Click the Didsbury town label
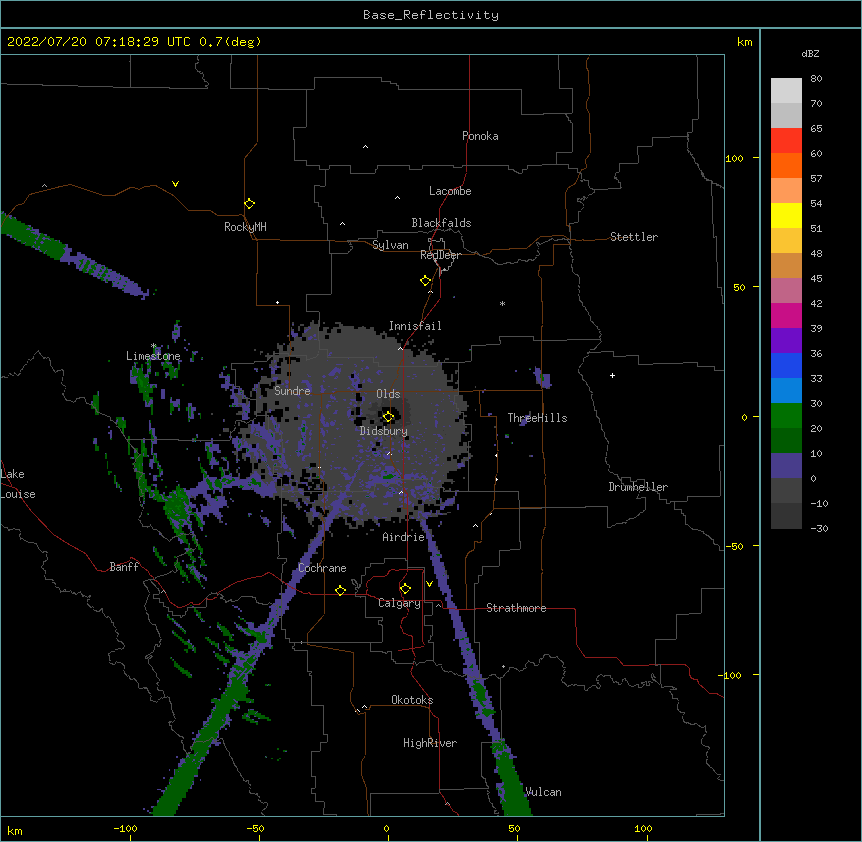Screen dimensions: 862x842 point(384,431)
